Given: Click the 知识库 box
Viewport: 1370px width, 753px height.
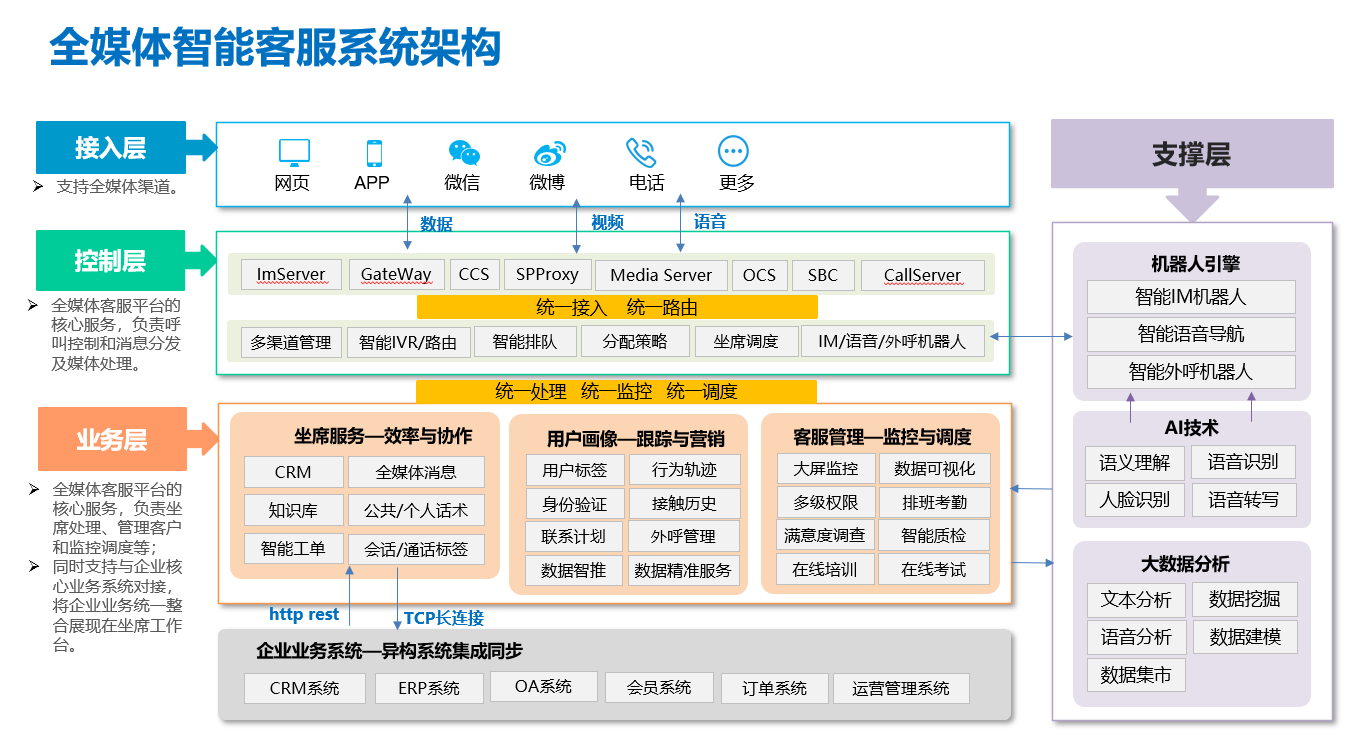Looking at the screenshot, I should [293, 510].
